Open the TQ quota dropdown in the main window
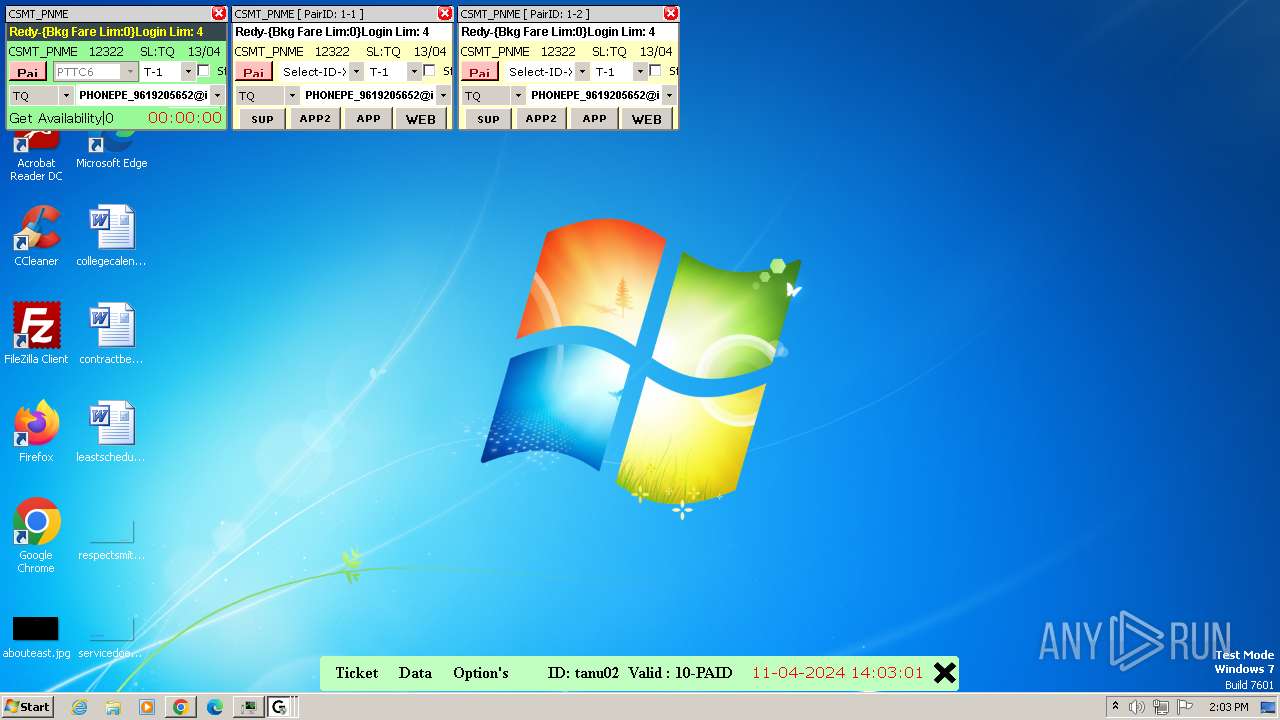 (66, 96)
